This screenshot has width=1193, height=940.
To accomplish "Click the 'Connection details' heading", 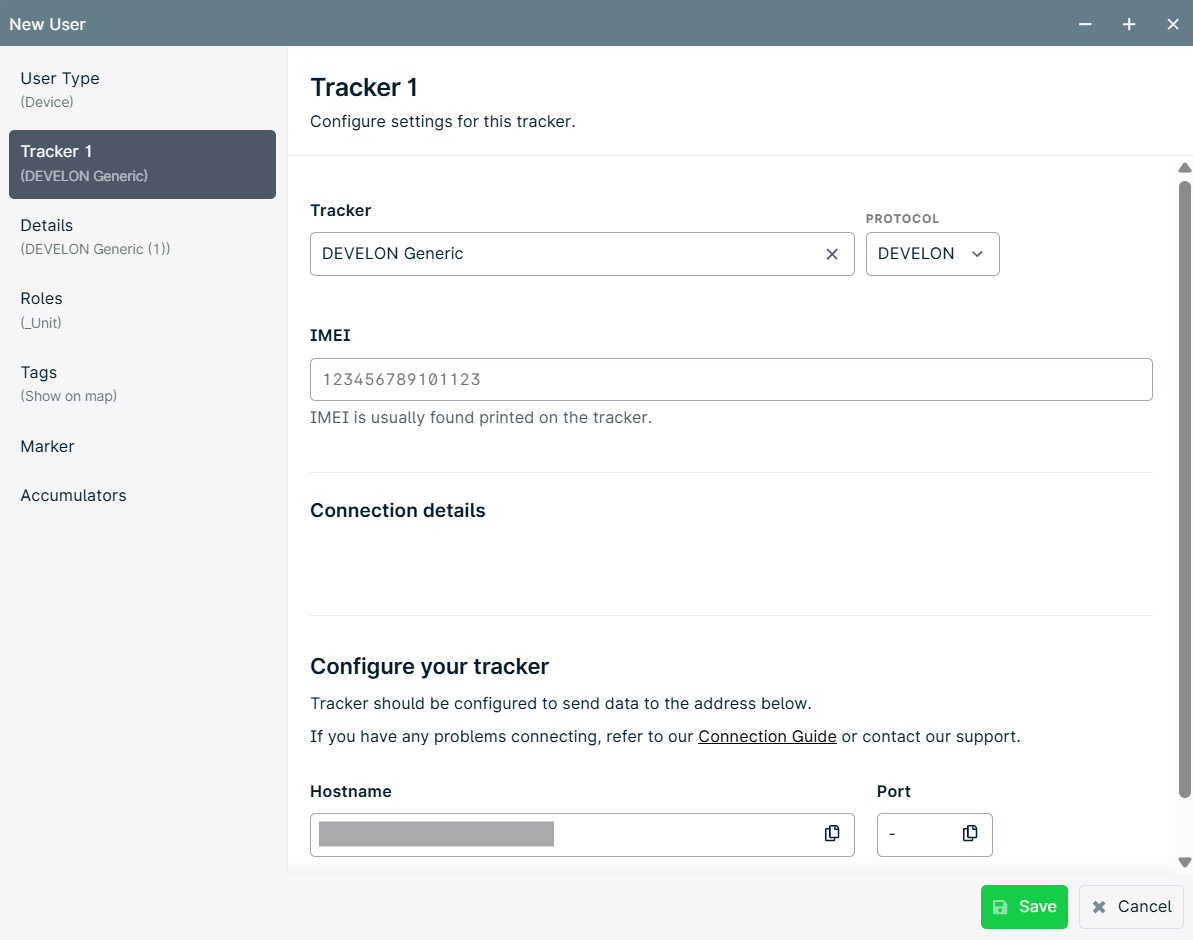I will (398, 511).
